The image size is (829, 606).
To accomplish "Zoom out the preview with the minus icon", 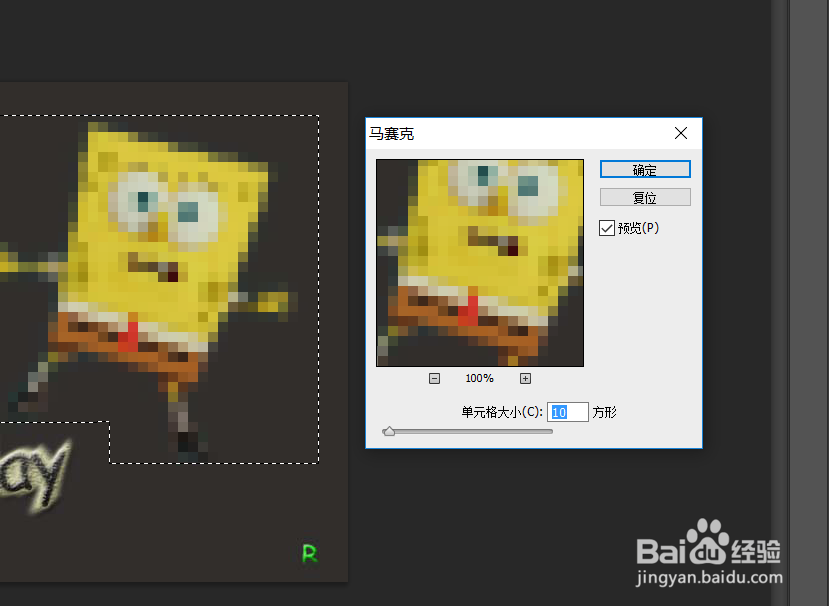I will [434, 379].
